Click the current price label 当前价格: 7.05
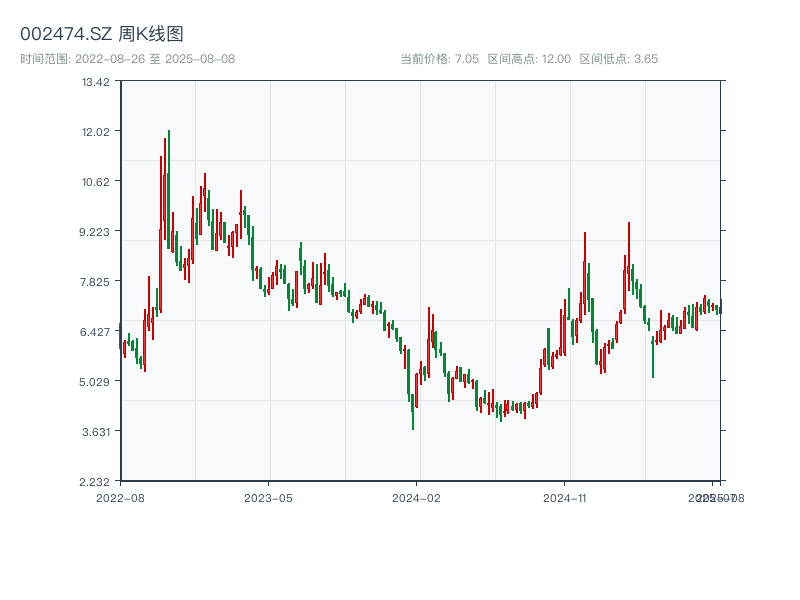Image resolution: width=800 pixels, height=600 pixels. pos(439,59)
